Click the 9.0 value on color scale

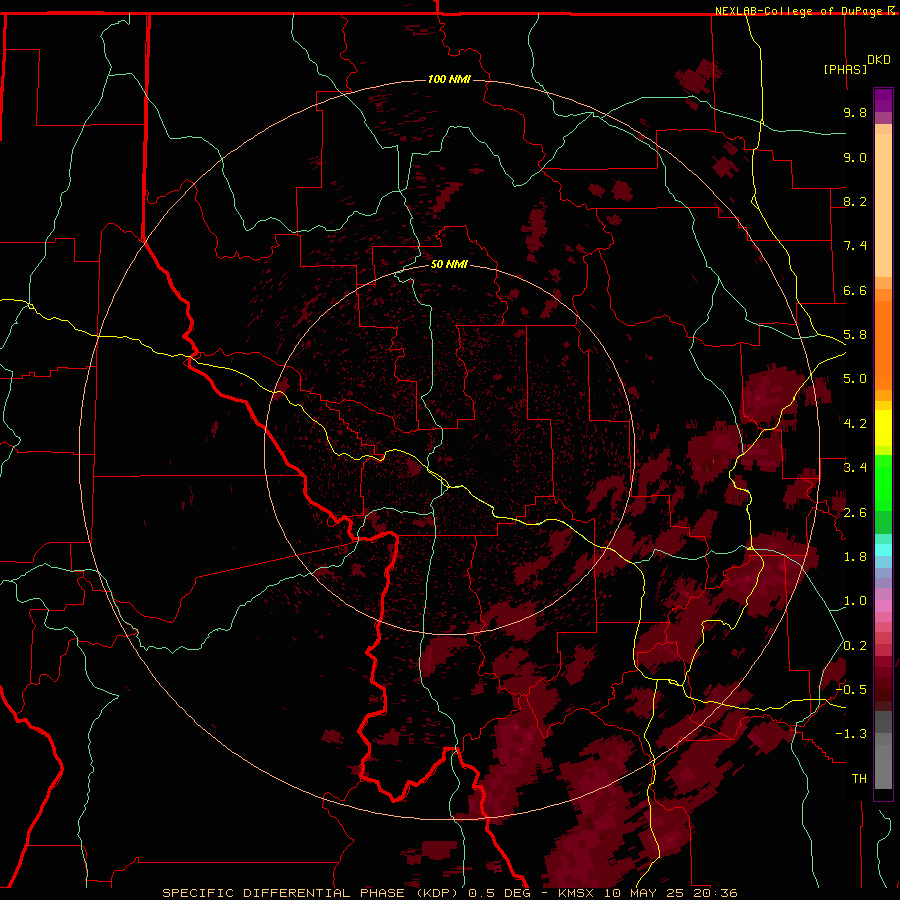pos(855,157)
